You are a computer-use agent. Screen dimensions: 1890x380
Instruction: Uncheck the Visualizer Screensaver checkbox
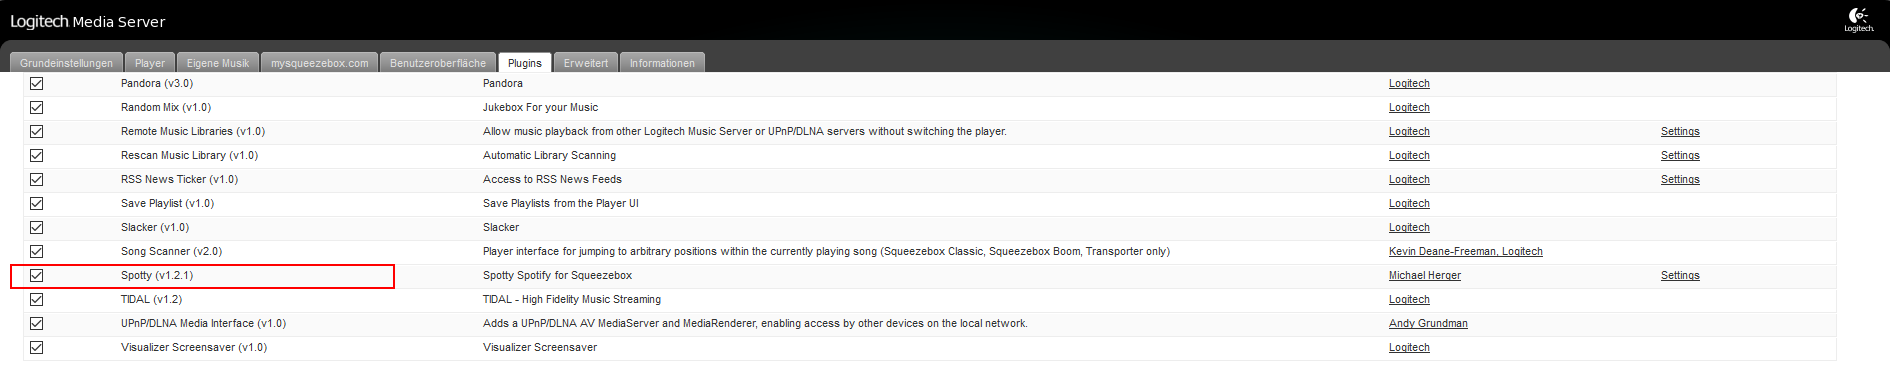pyautogui.click(x=37, y=348)
